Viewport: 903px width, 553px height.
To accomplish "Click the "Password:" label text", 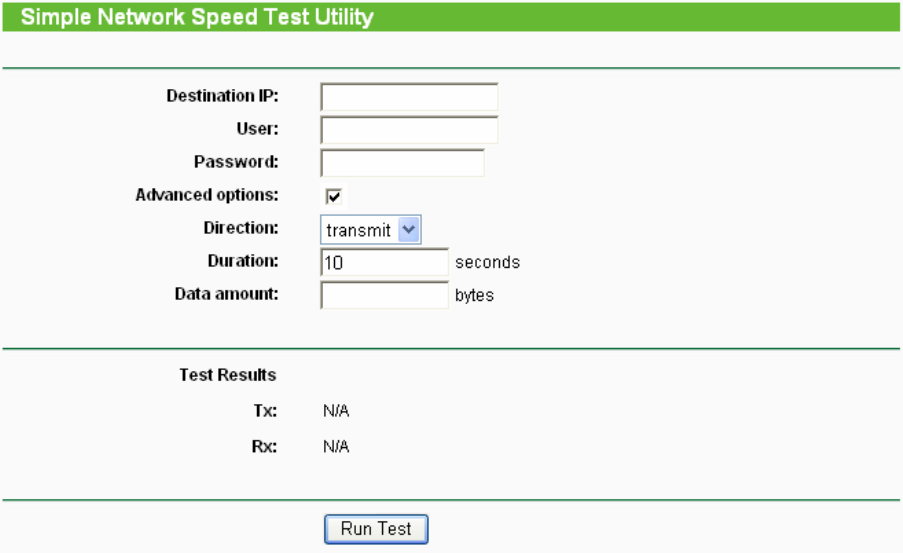I will pos(236,162).
